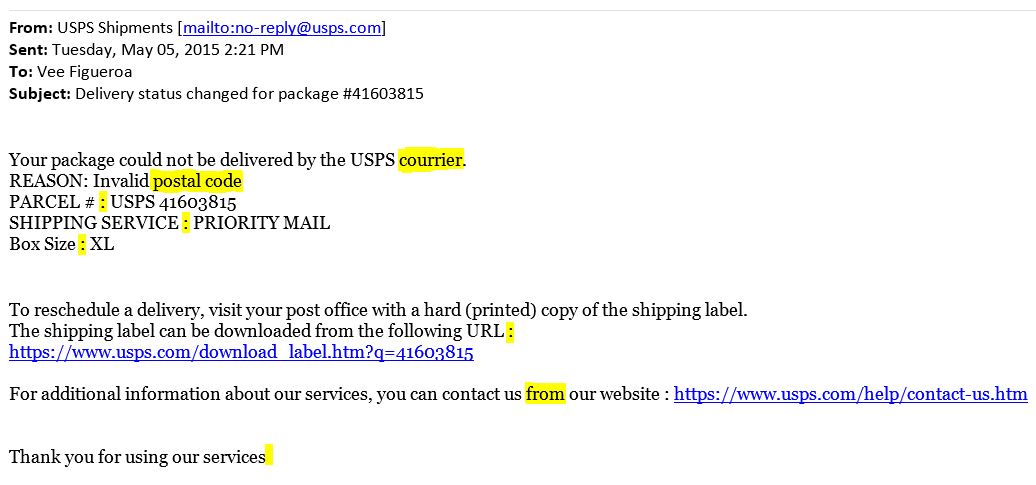Click the highlighted colon after 'following URL'
This screenshot has height=485, width=1036.
(x=509, y=331)
